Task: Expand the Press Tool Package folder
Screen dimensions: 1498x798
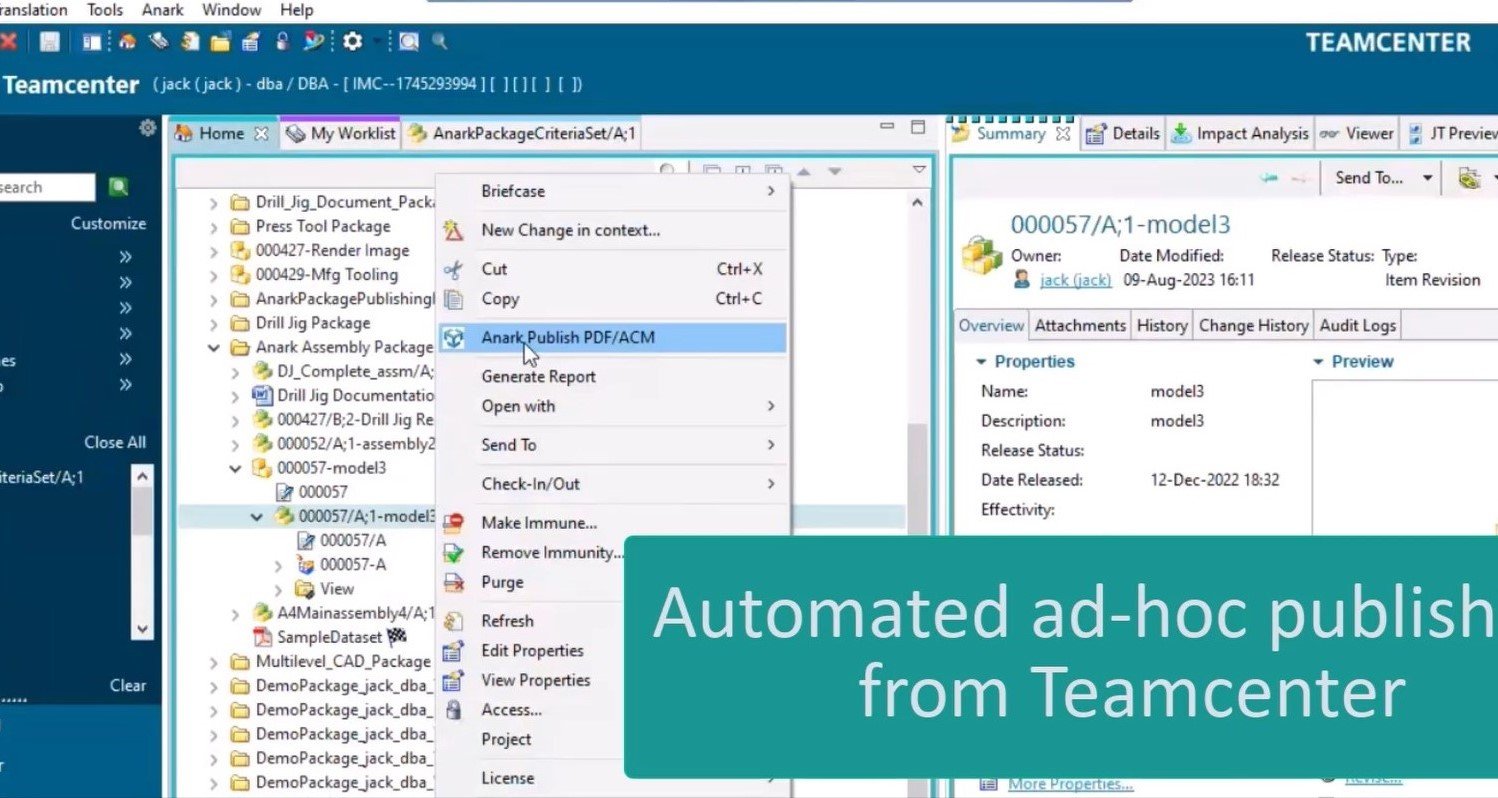Action: [214, 227]
